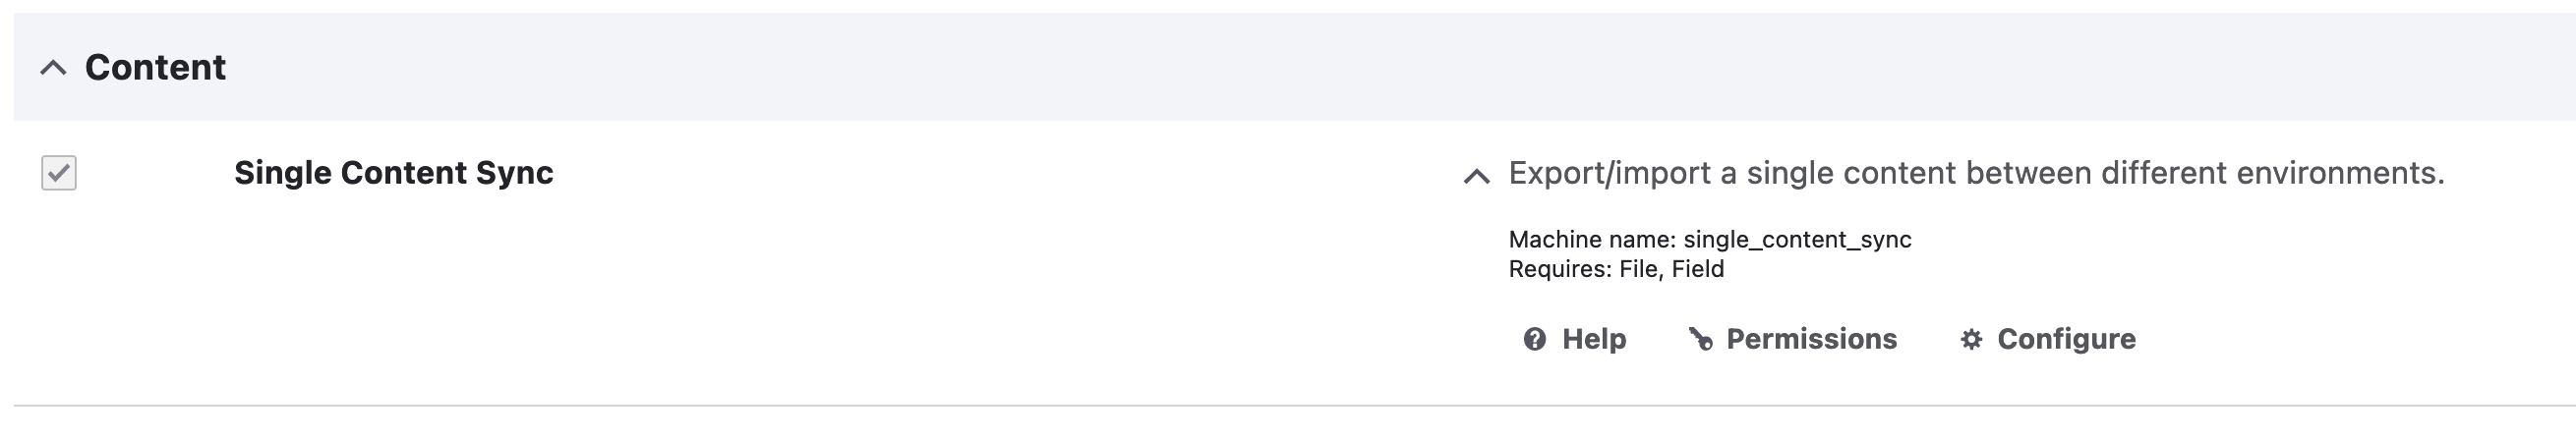Click the Content section heading
Image resolution: width=2576 pixels, height=440 pixels.
tap(155, 68)
